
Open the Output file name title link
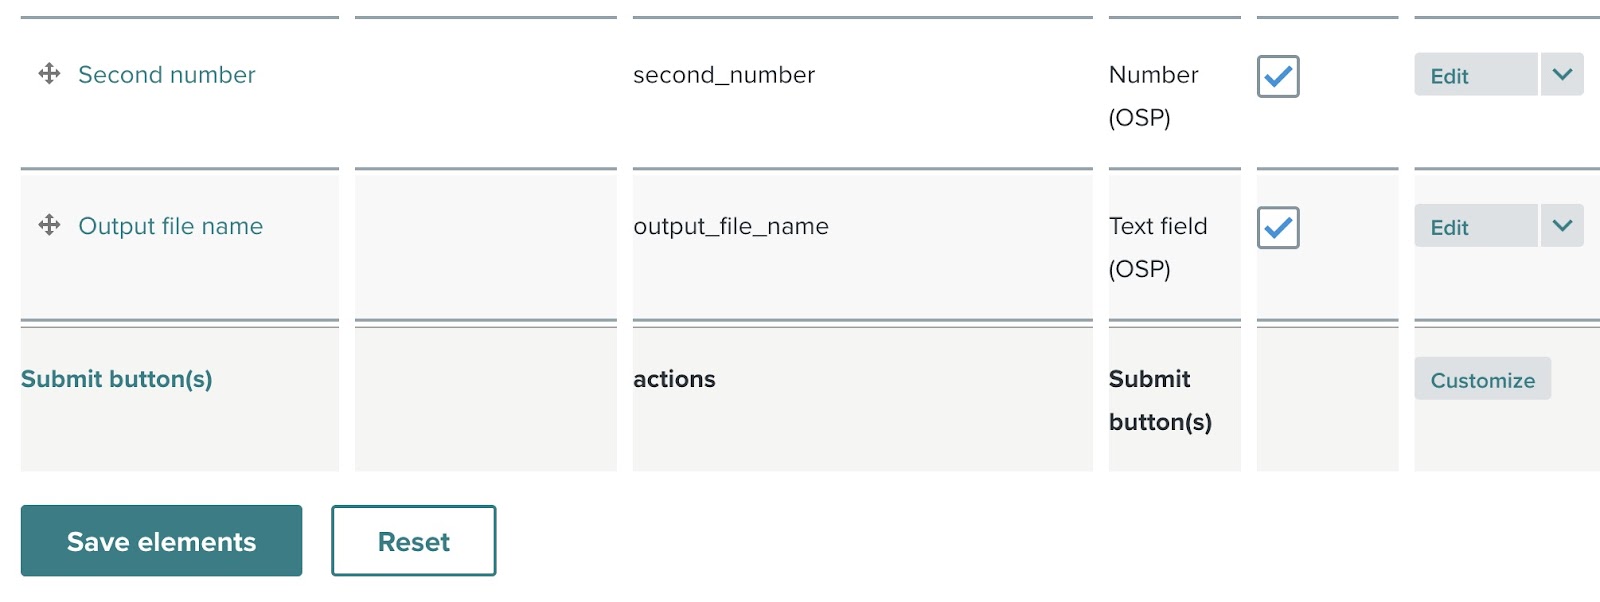(171, 226)
